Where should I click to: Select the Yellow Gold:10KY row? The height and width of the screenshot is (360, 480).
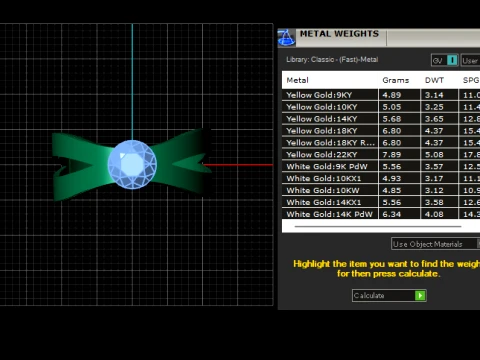click(x=381, y=107)
